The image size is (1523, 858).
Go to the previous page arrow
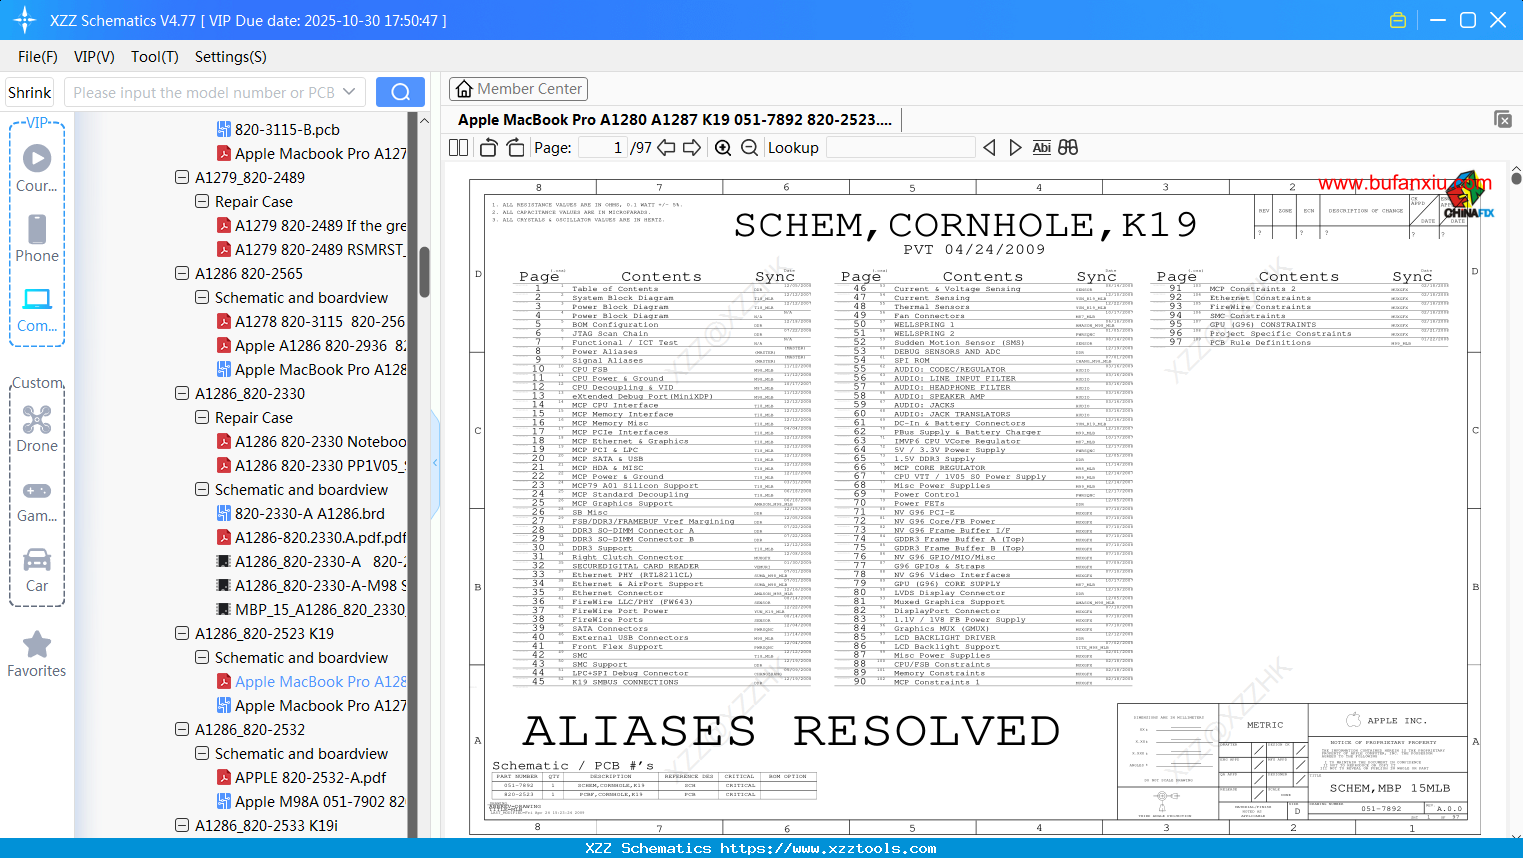(665, 147)
